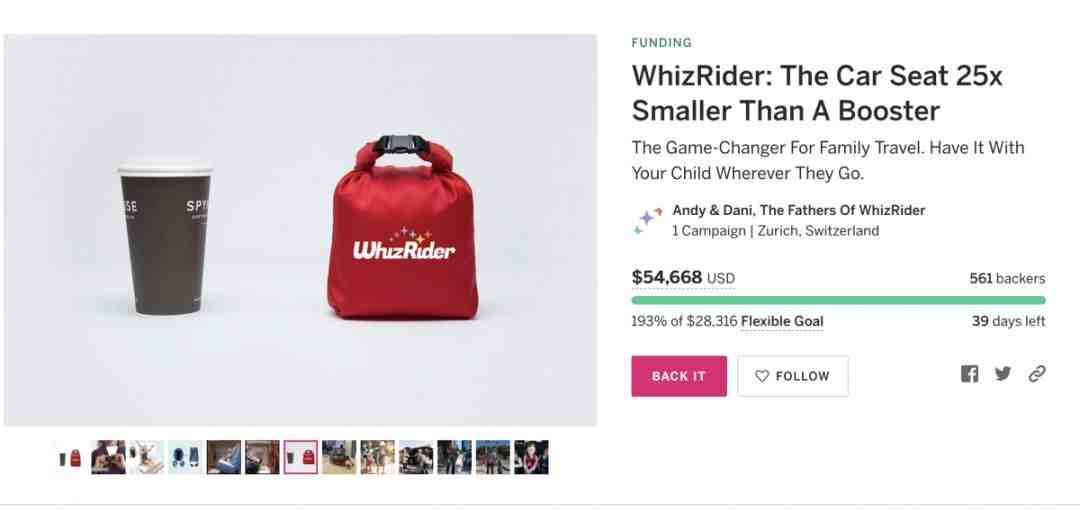
Task: Click the green funding progress bar
Action: [838, 300]
